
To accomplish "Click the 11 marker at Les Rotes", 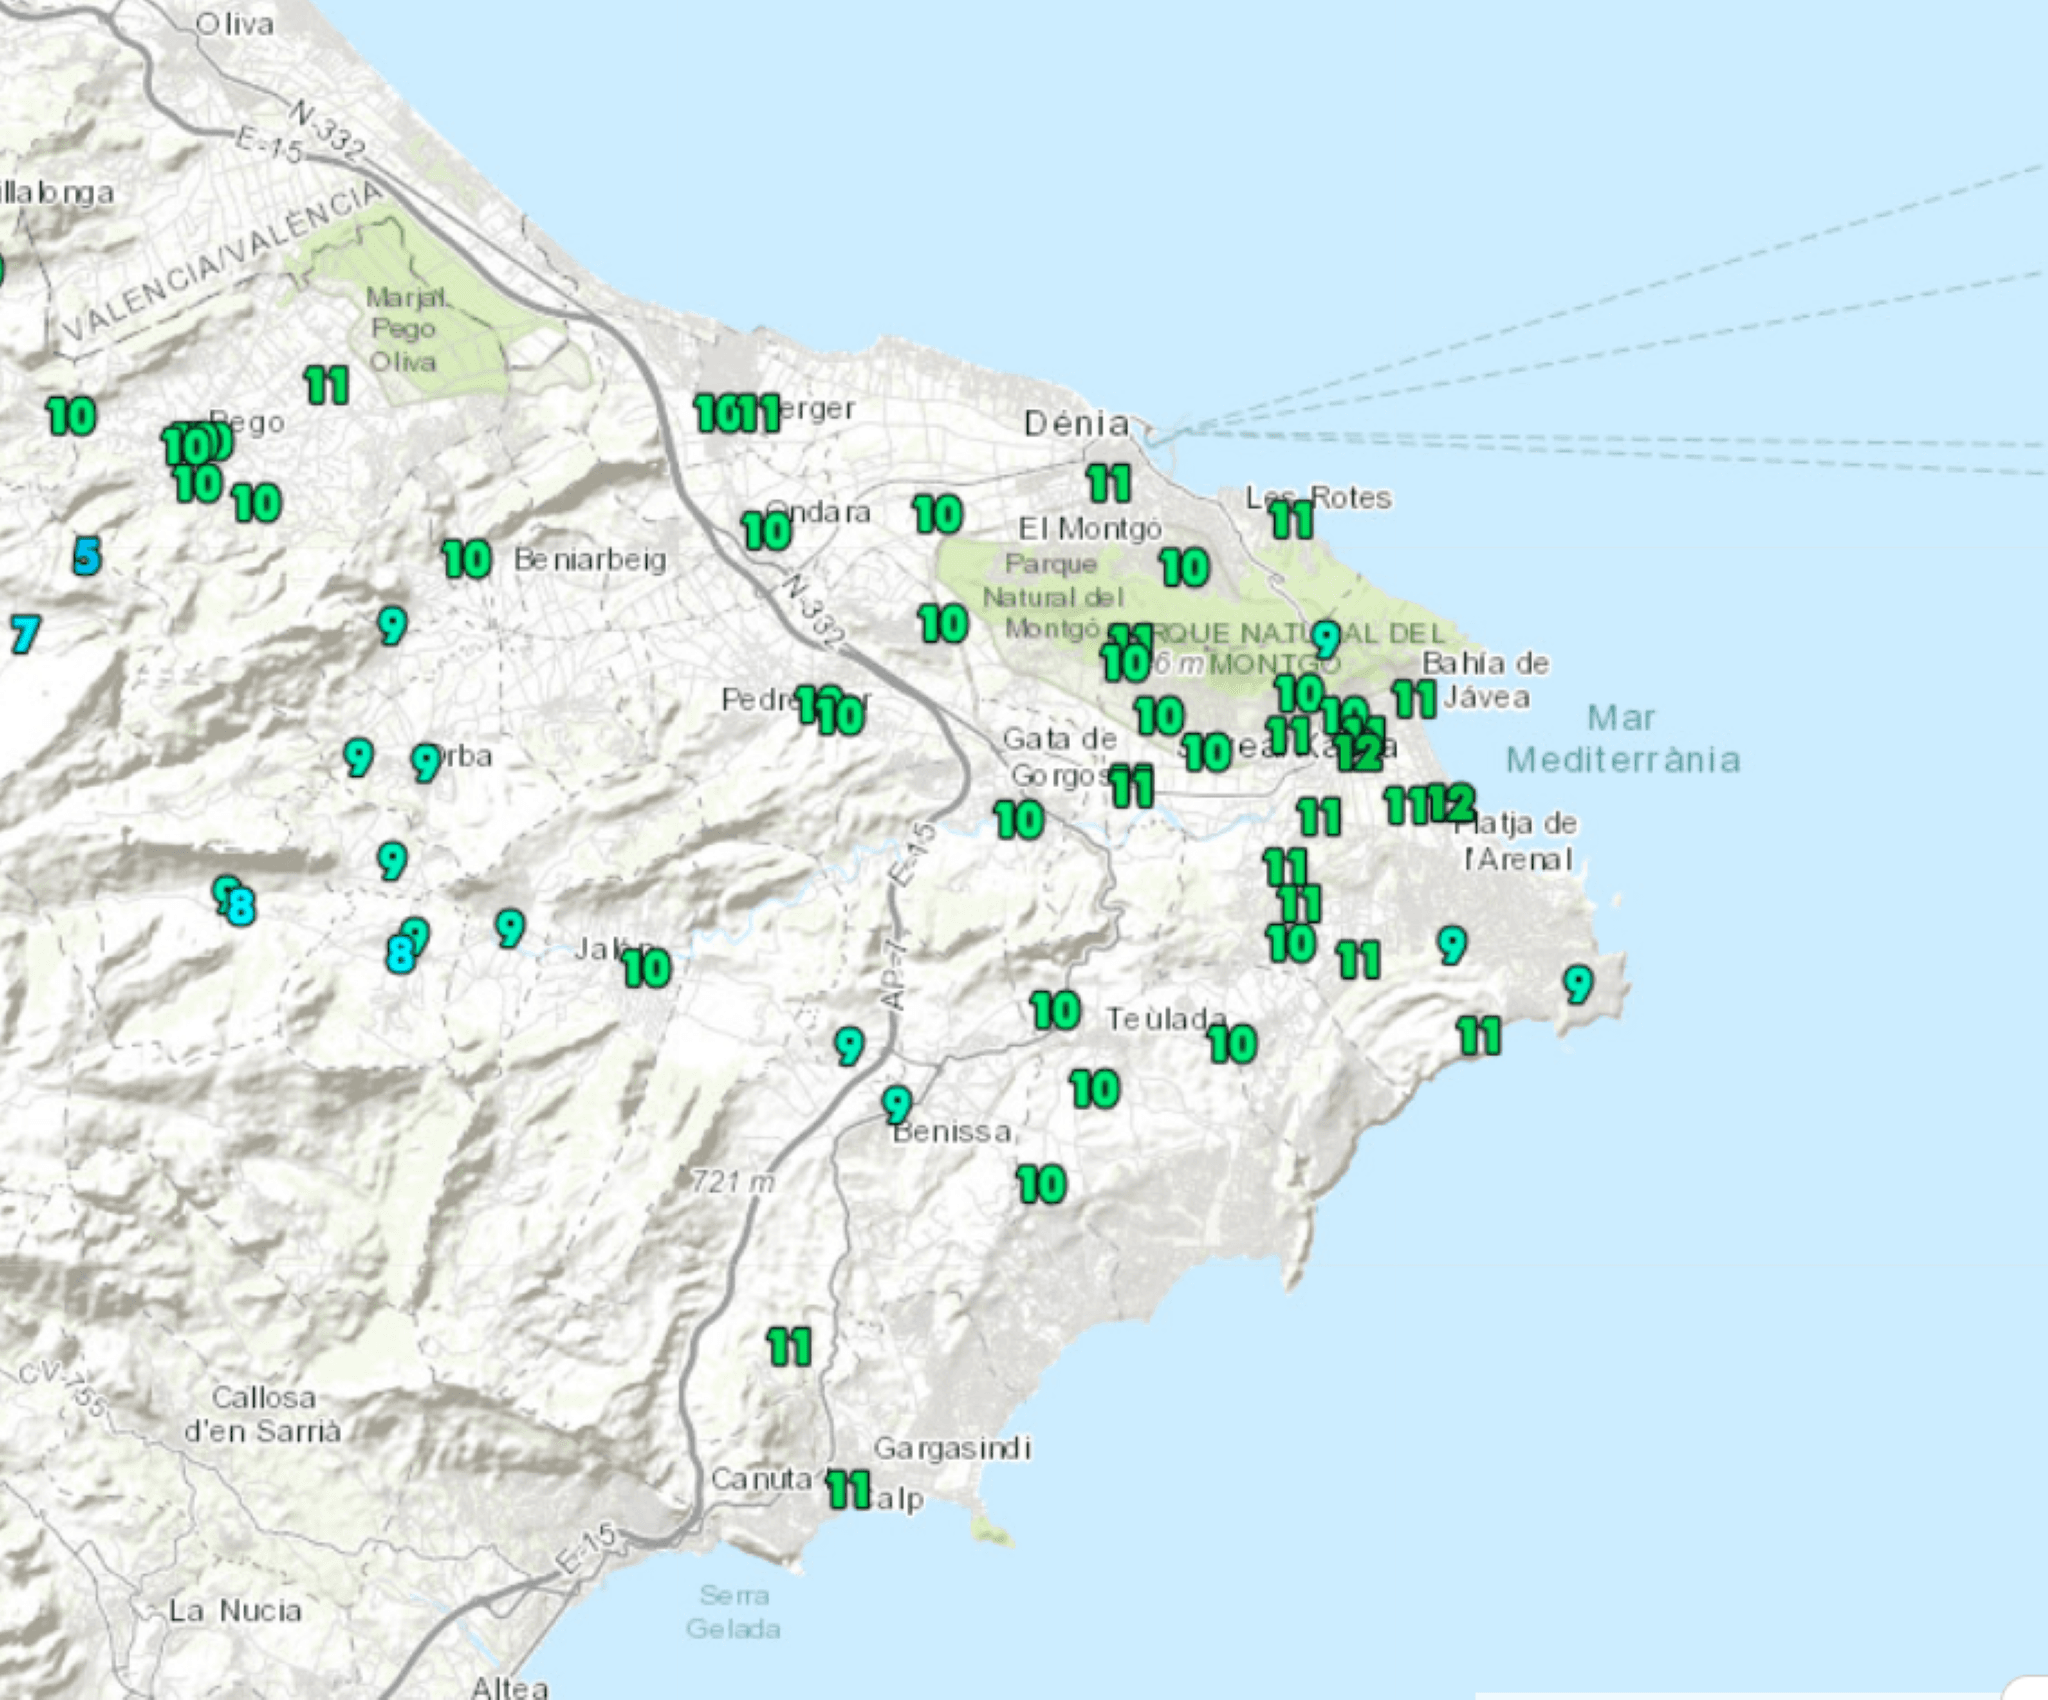I will pos(1291,520).
